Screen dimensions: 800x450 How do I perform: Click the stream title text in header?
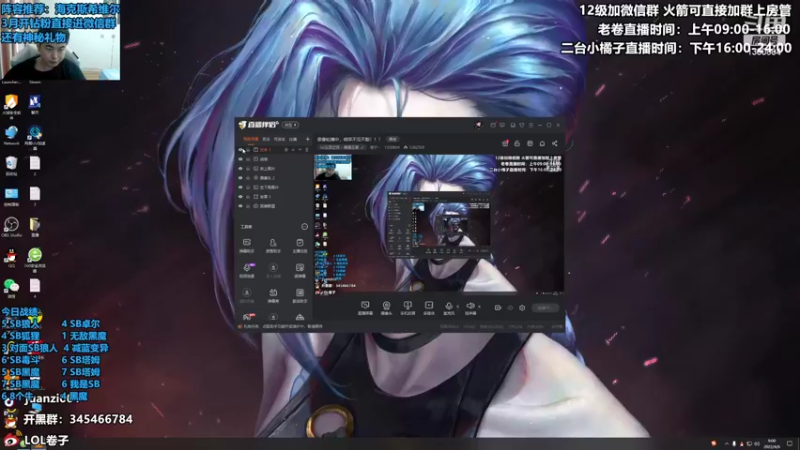pos(349,139)
